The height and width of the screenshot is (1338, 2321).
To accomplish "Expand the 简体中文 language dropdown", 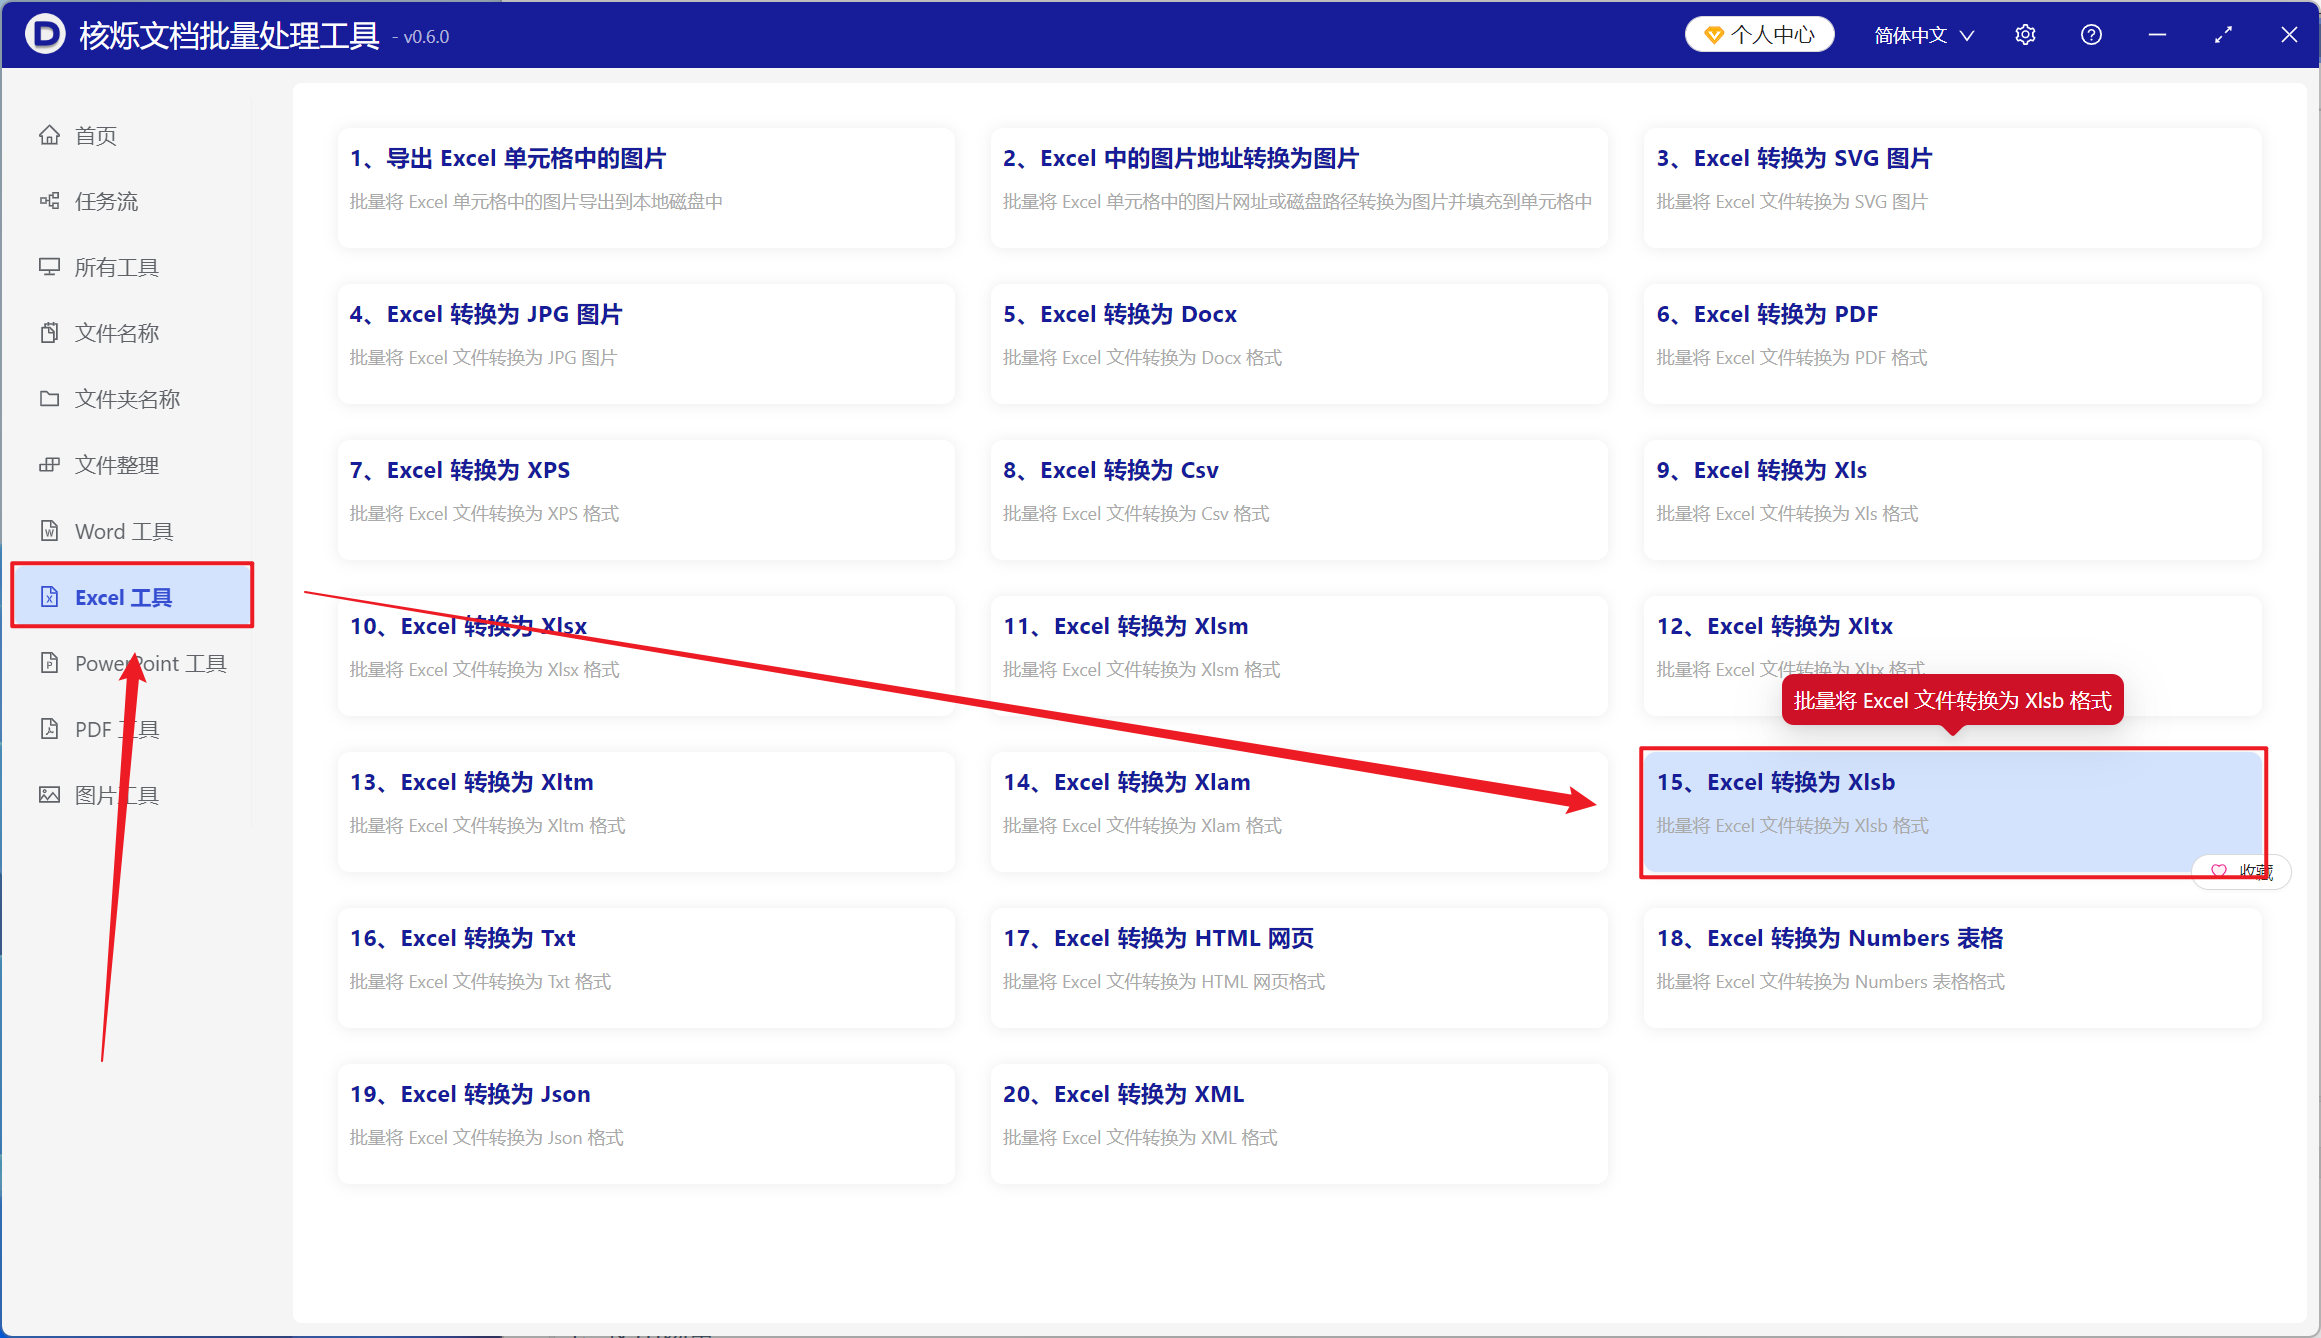I will 1924,35.
